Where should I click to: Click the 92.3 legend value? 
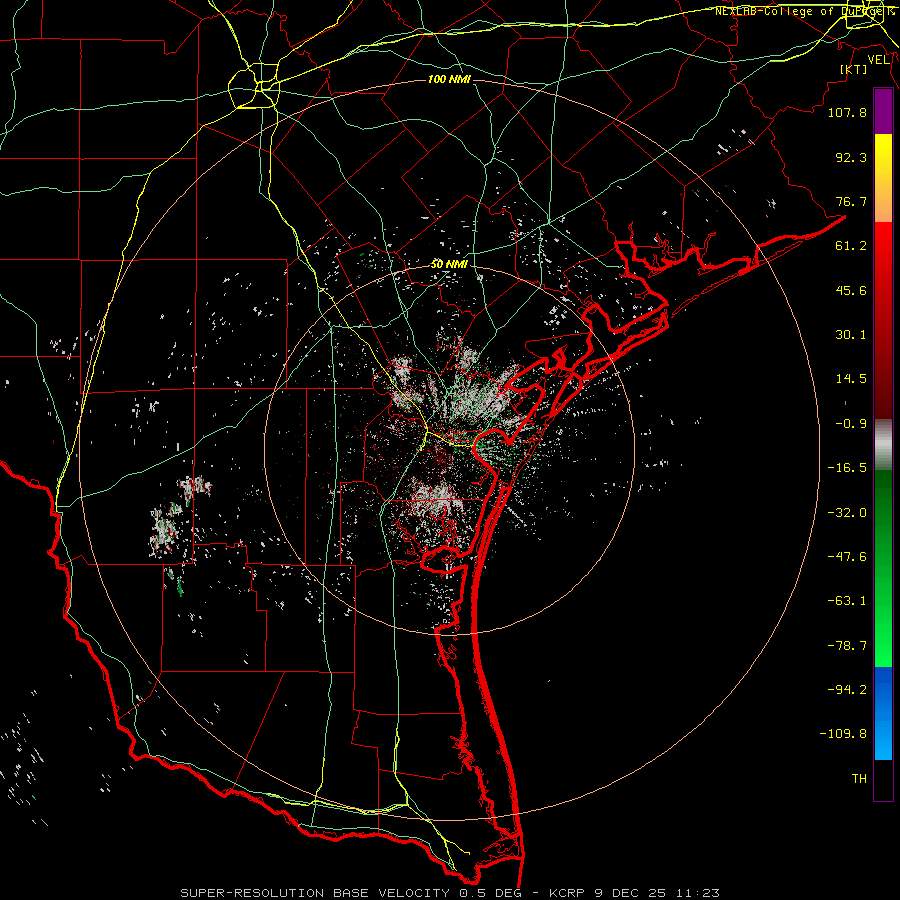[851, 157]
